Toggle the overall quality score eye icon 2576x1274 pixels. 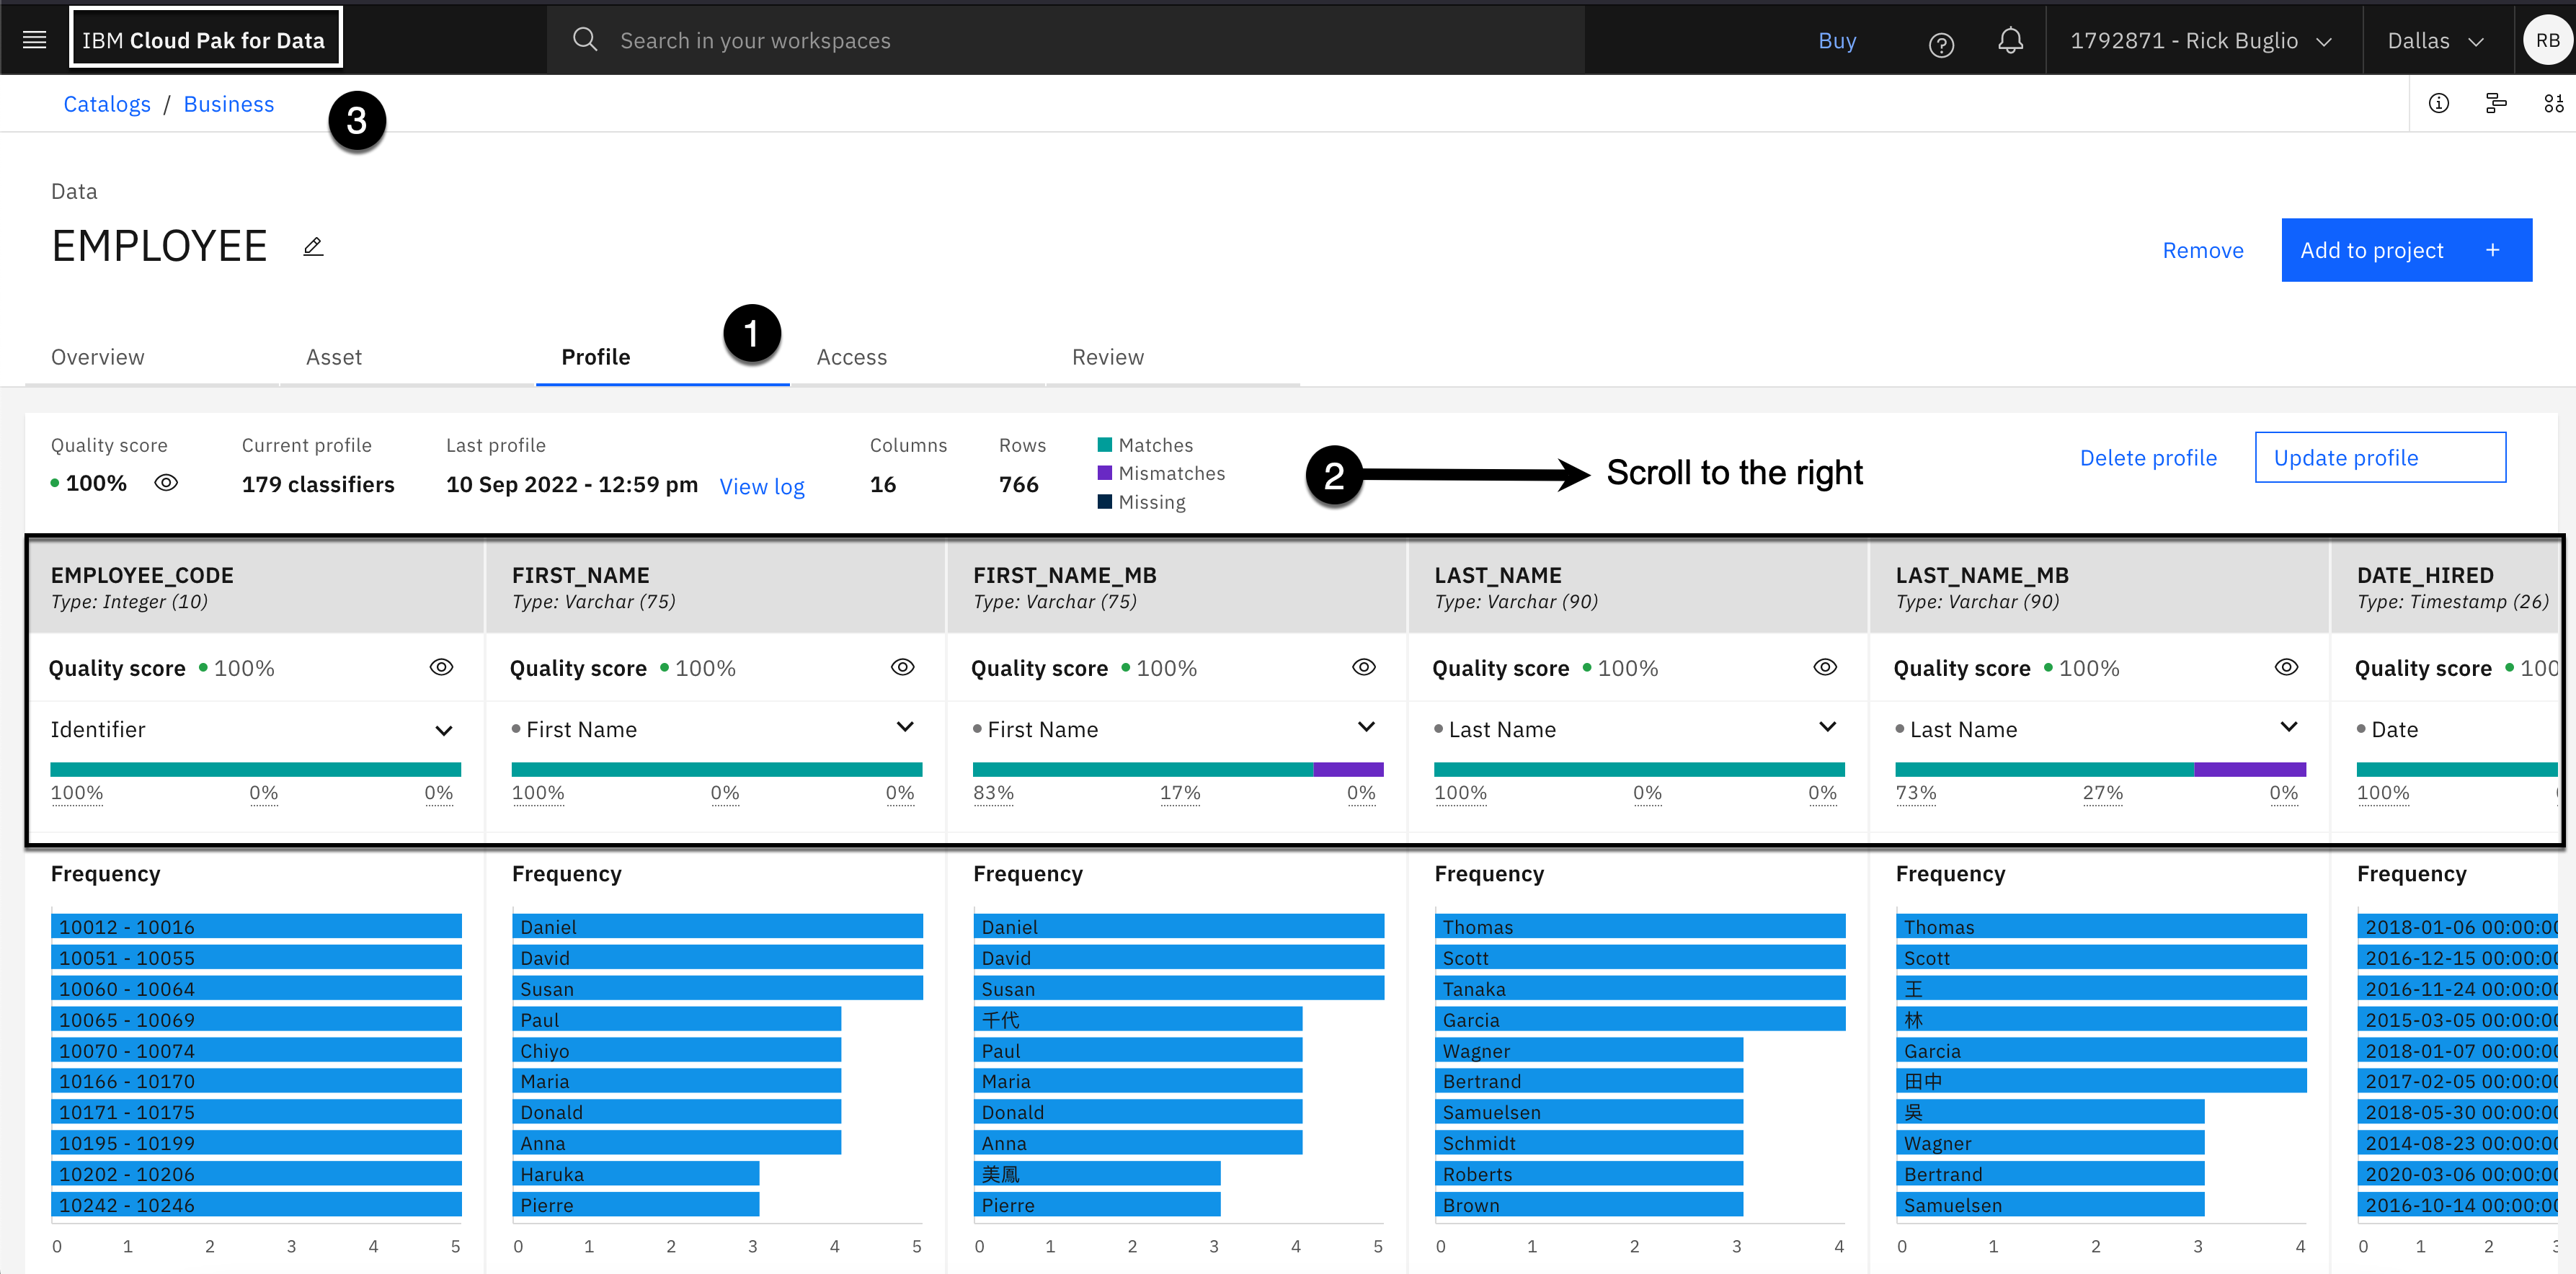(166, 483)
